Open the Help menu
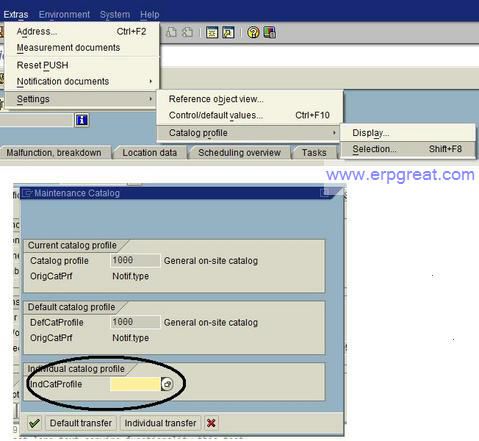 click(x=150, y=15)
